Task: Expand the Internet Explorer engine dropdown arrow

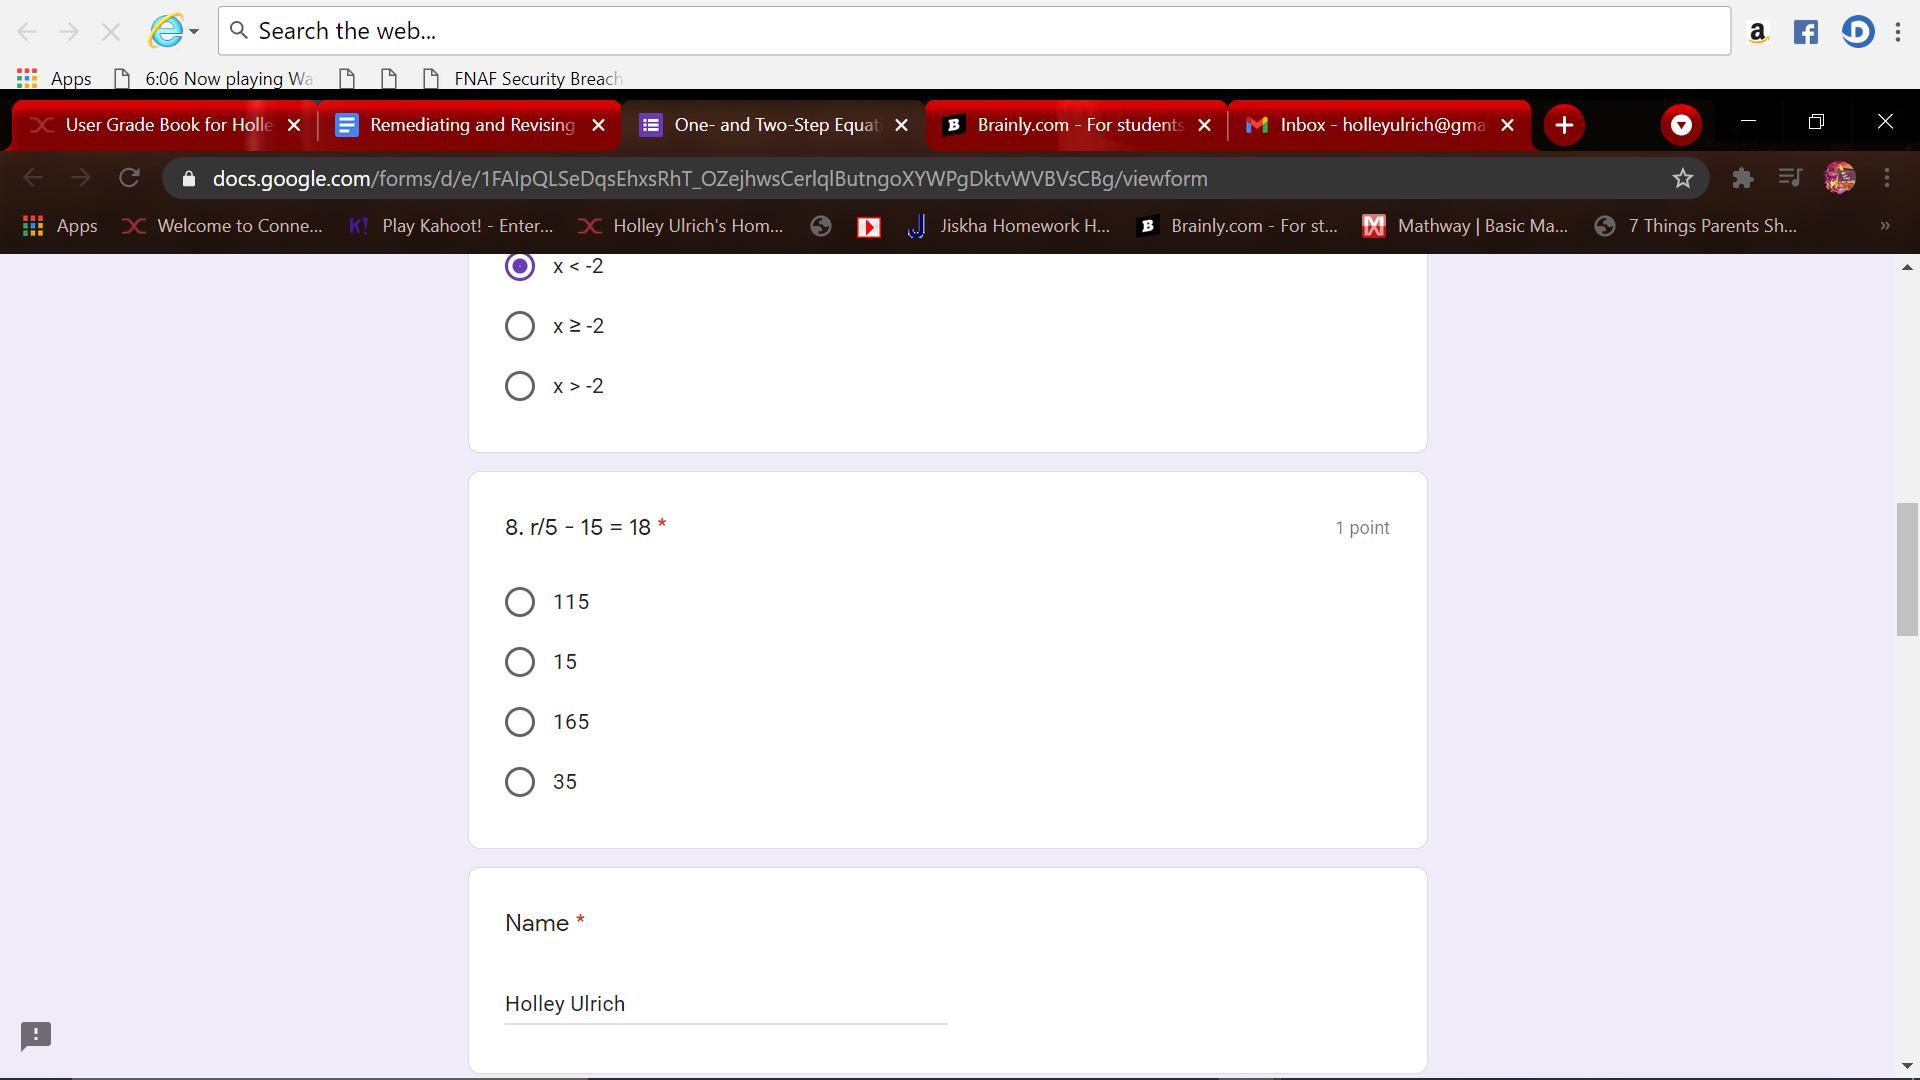Action: tap(194, 31)
